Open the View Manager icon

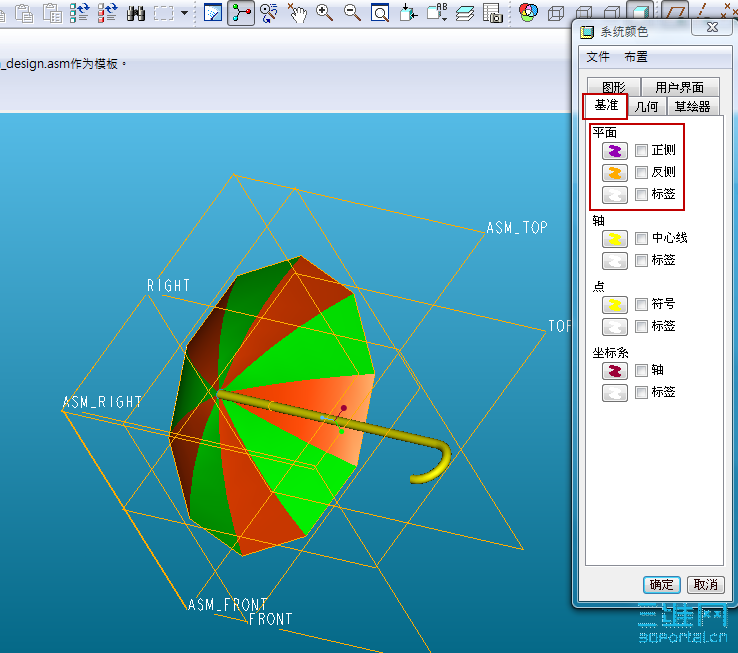(493, 13)
